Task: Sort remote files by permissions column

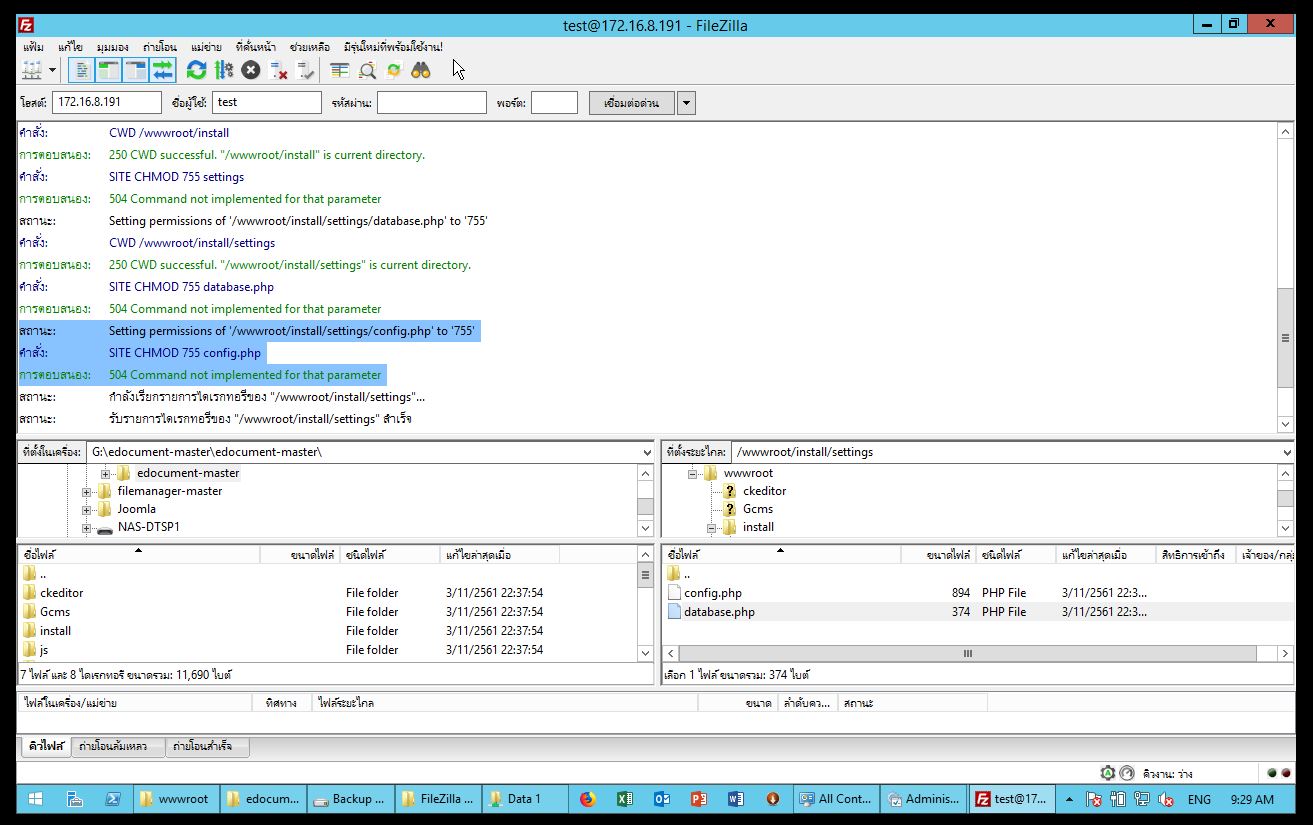Action: (x=1195, y=554)
